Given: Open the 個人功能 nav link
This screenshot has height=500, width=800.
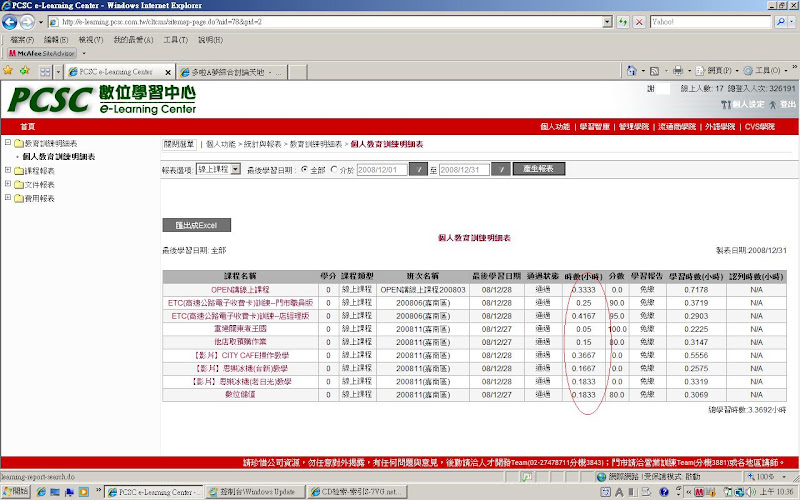Looking at the screenshot, I should [555, 127].
